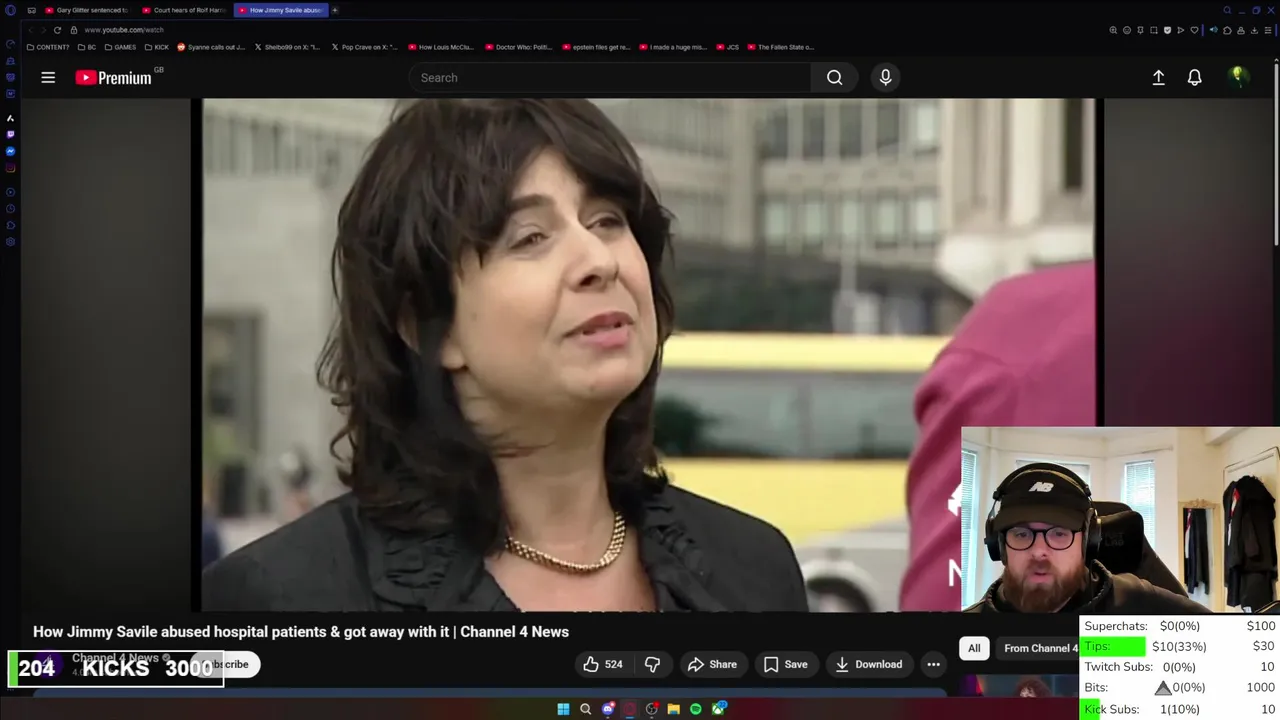The height and width of the screenshot is (720, 1280).
Task: Open the YouTube guide hamburger menu
Action: tap(48, 77)
